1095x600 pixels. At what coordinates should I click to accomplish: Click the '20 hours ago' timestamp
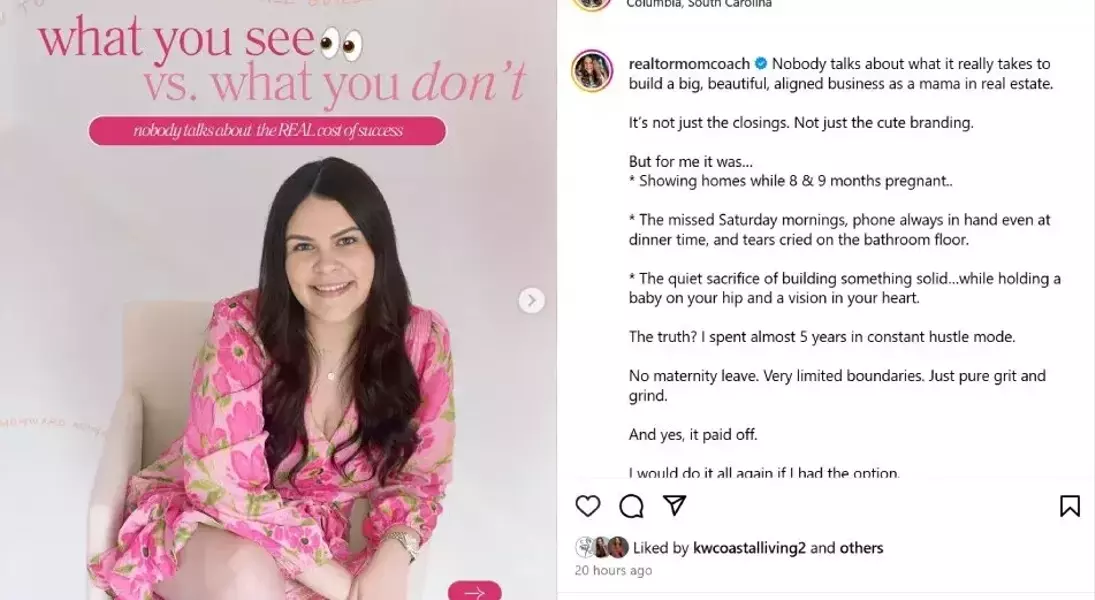coord(613,570)
